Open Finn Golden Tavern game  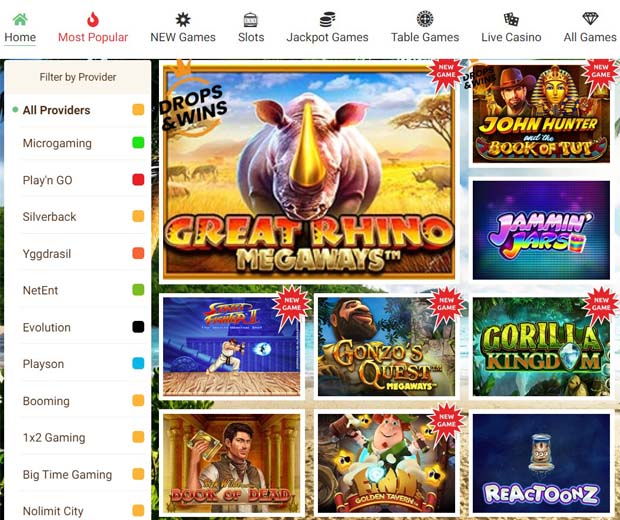(386, 463)
